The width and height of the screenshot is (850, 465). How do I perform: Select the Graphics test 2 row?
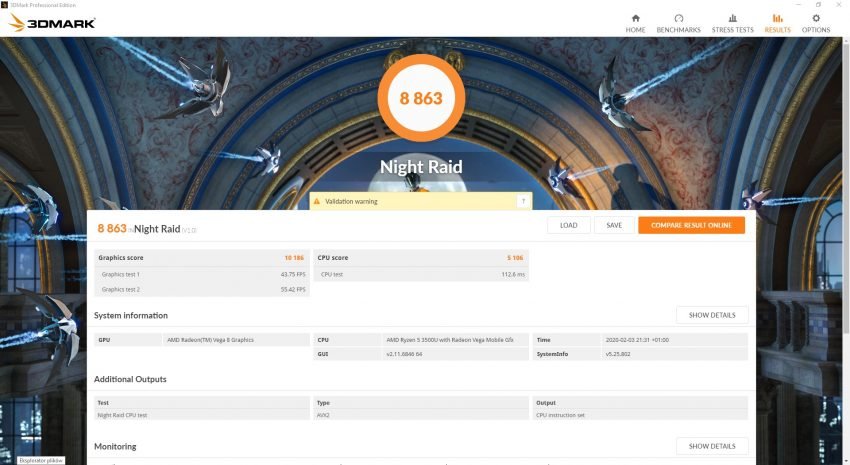click(x=202, y=289)
